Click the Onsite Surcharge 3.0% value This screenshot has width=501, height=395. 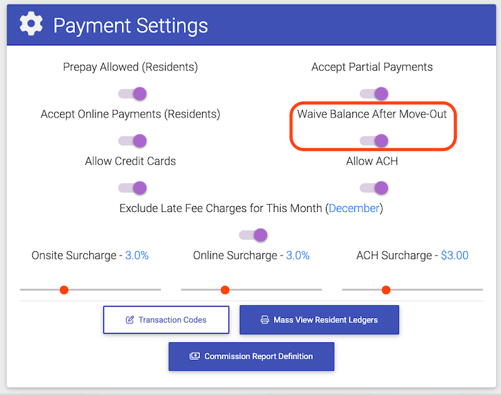tap(137, 255)
